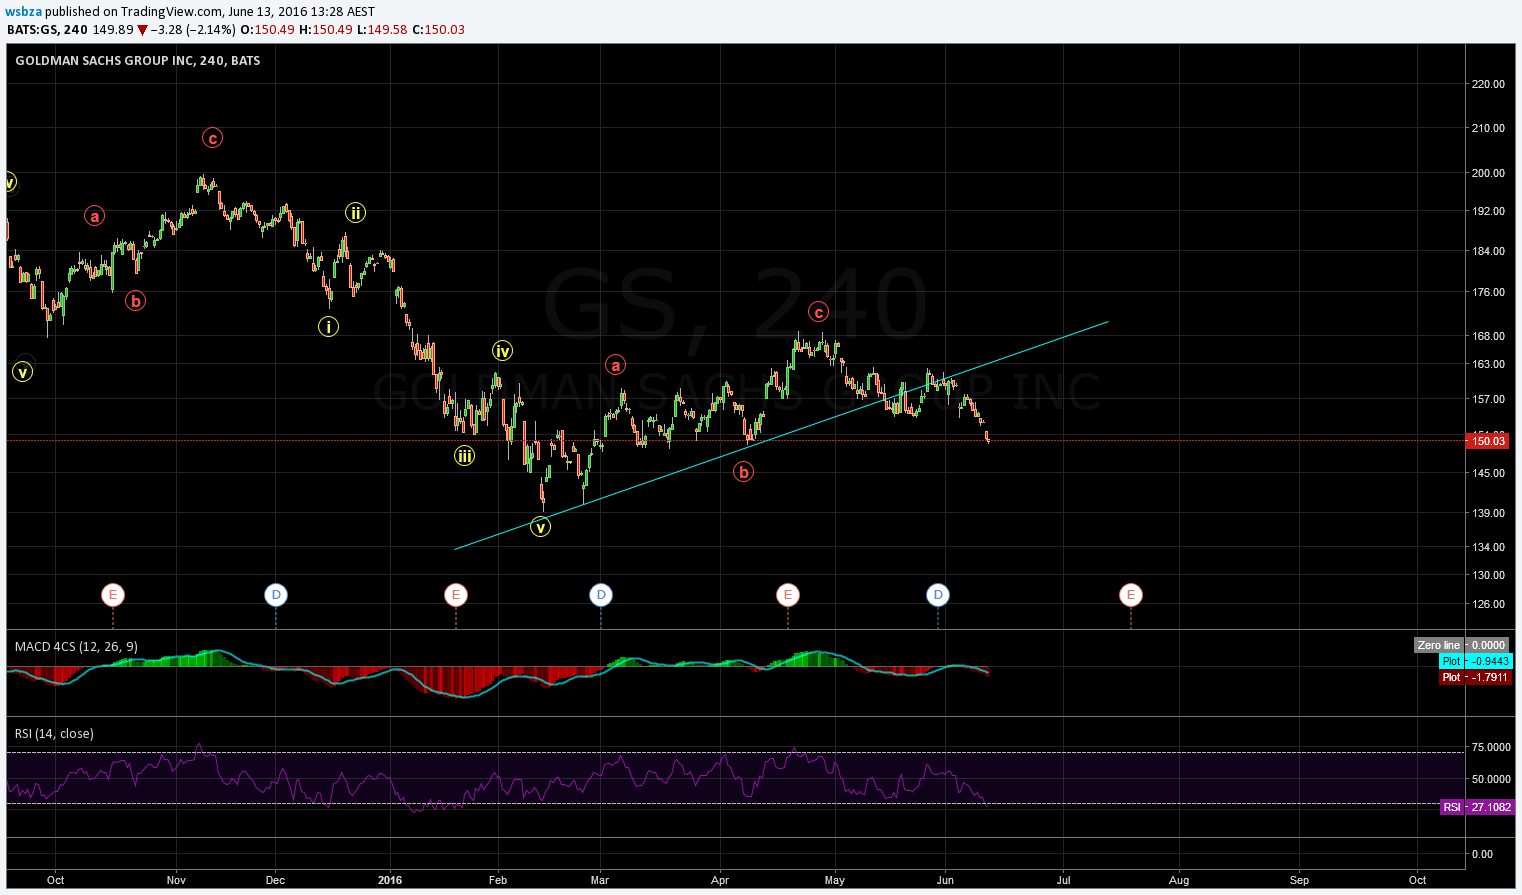
Task: Click red wave c label above November high
Action: coord(211,138)
